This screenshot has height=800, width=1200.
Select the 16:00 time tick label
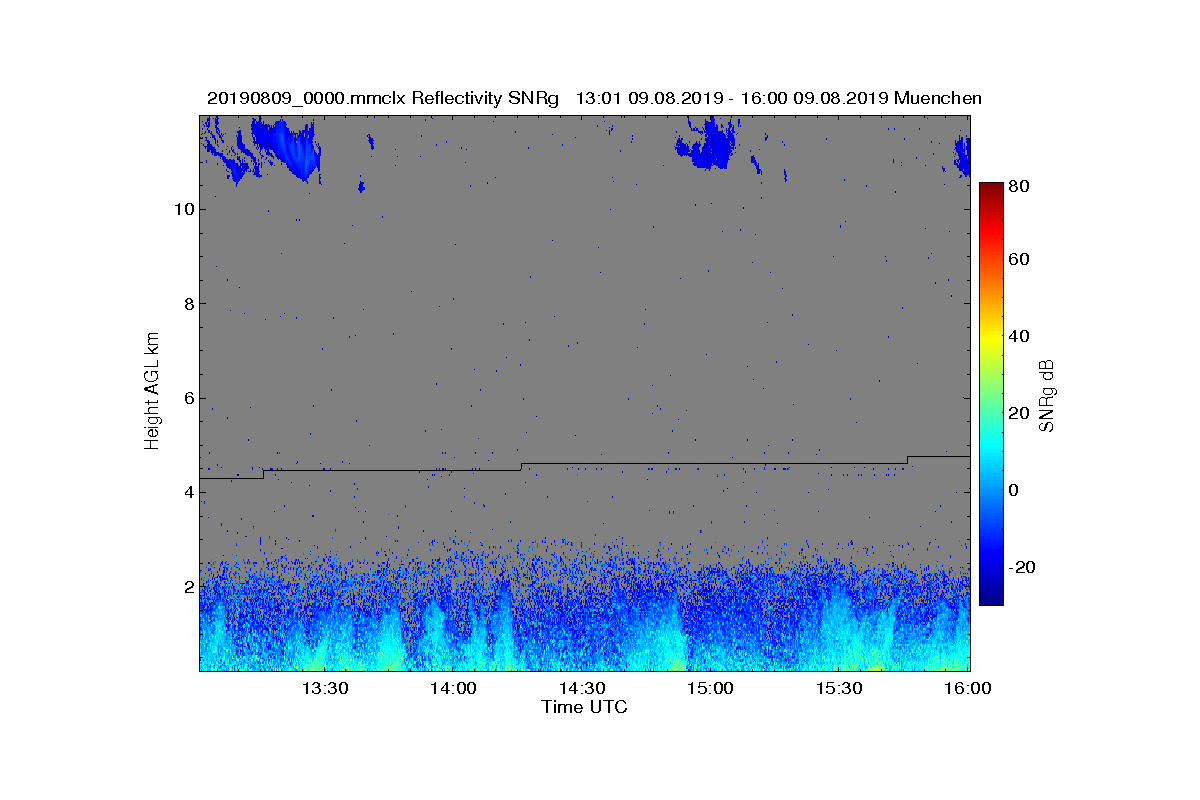click(x=968, y=688)
